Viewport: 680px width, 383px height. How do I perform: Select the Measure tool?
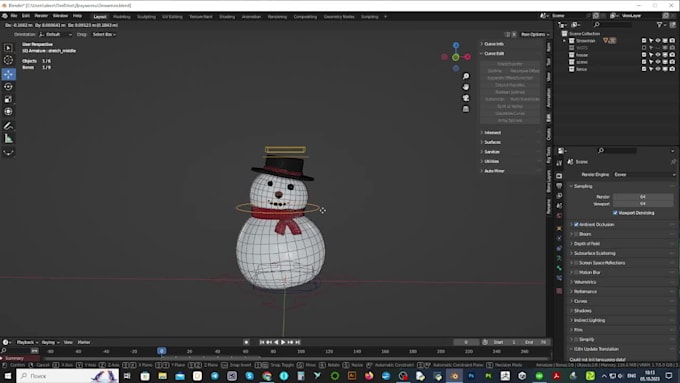pos(8,139)
